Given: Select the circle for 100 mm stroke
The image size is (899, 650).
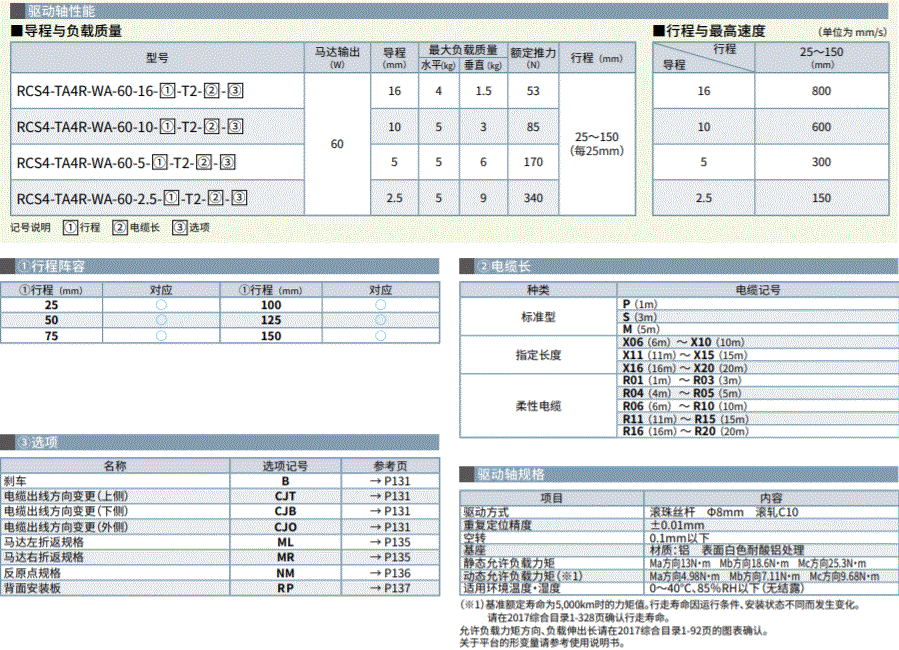Looking at the screenshot, I should [x=380, y=305].
